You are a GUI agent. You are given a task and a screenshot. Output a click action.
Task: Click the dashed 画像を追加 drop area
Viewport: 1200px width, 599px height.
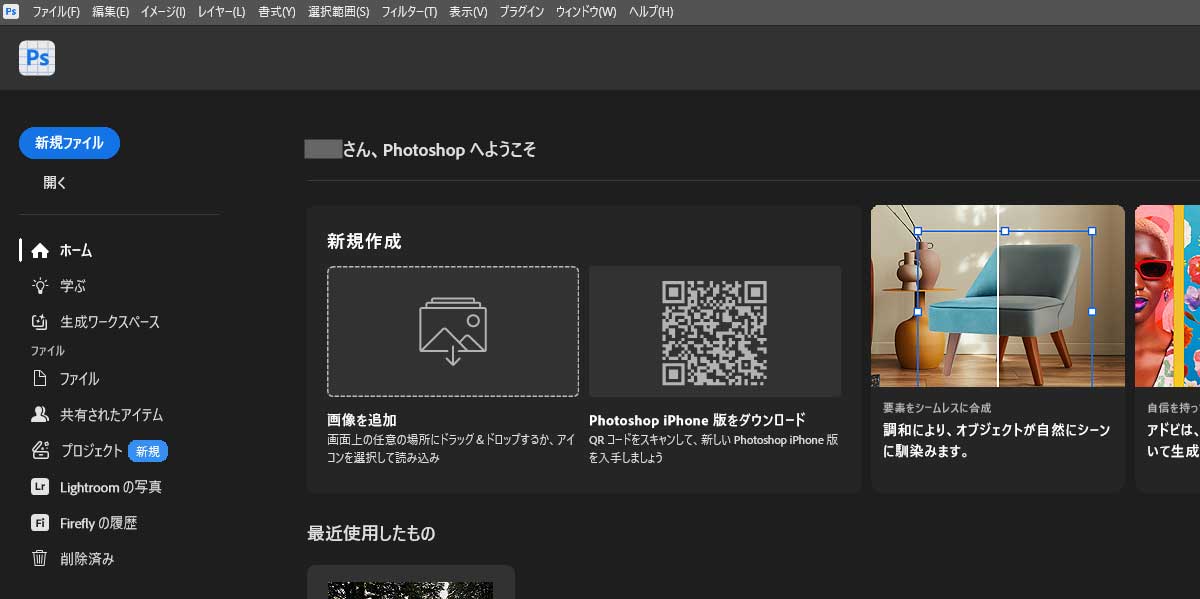(x=453, y=331)
